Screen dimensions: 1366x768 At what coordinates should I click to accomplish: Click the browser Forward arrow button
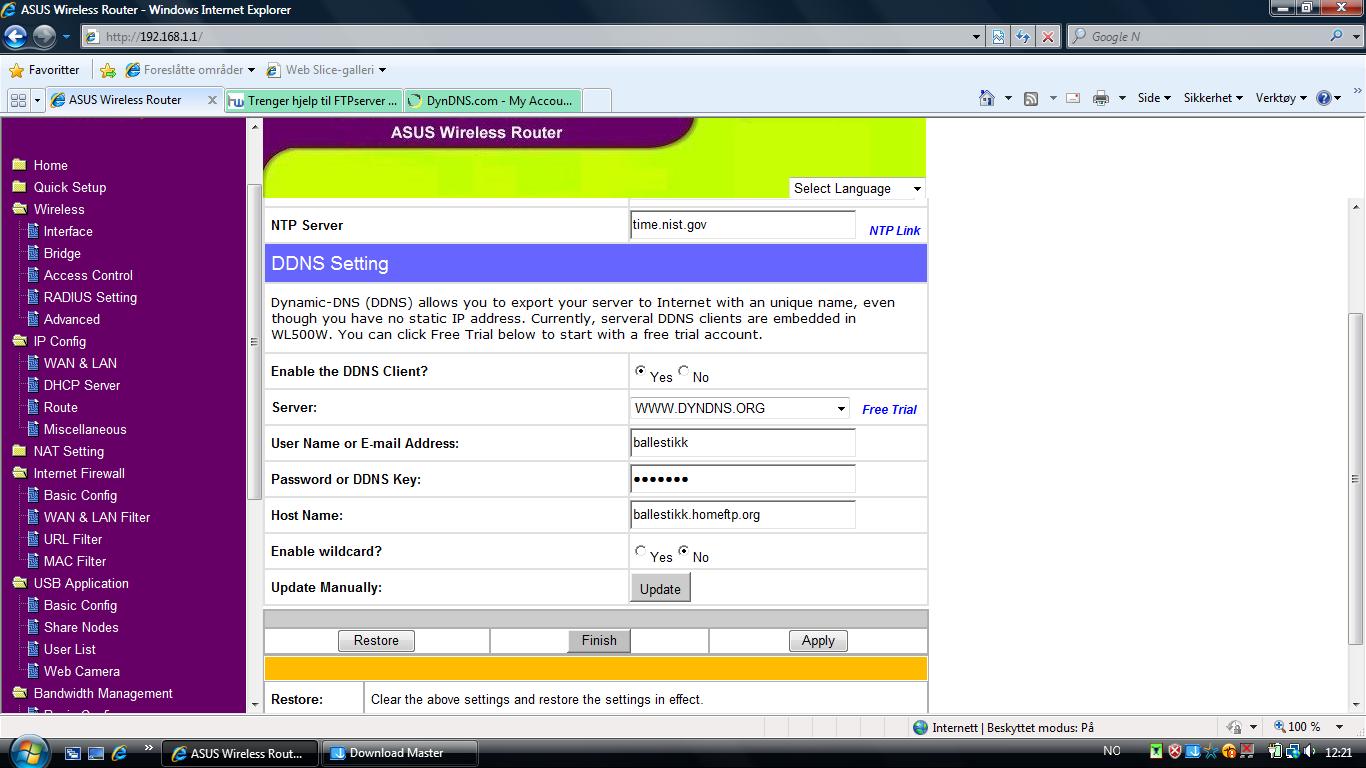coord(44,37)
